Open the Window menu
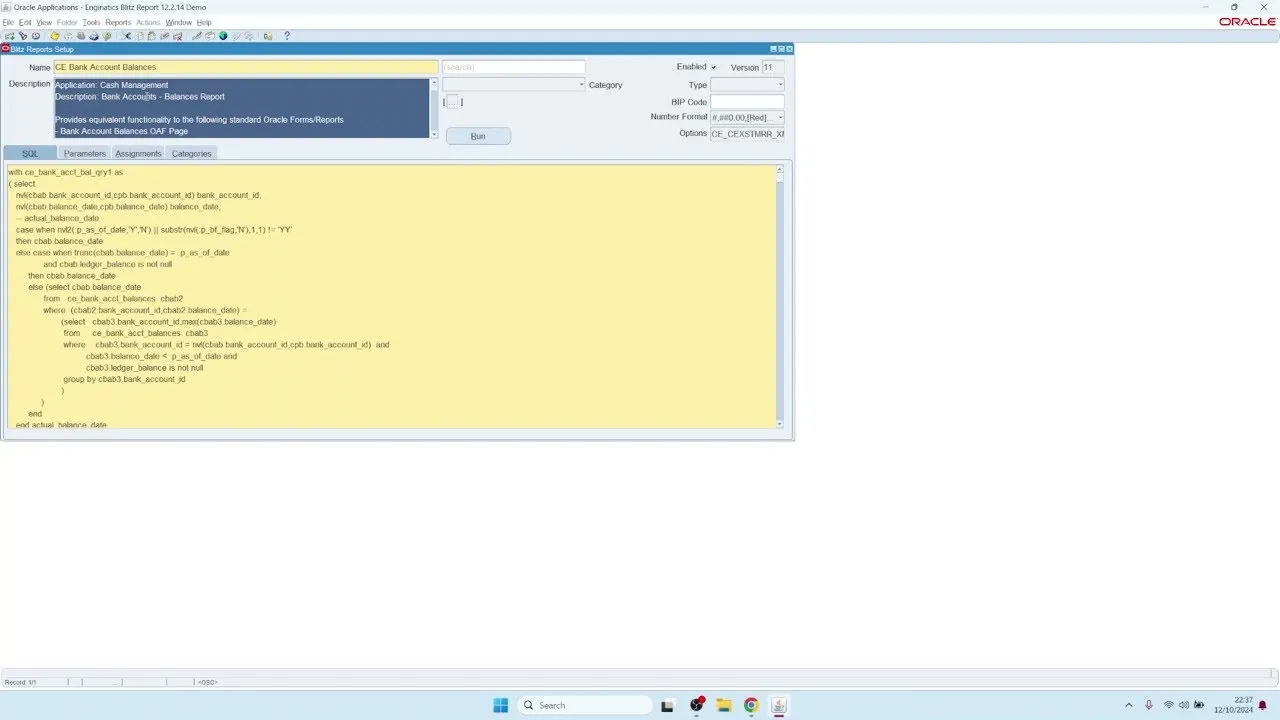Viewport: 1280px width, 720px height. pyautogui.click(x=178, y=22)
